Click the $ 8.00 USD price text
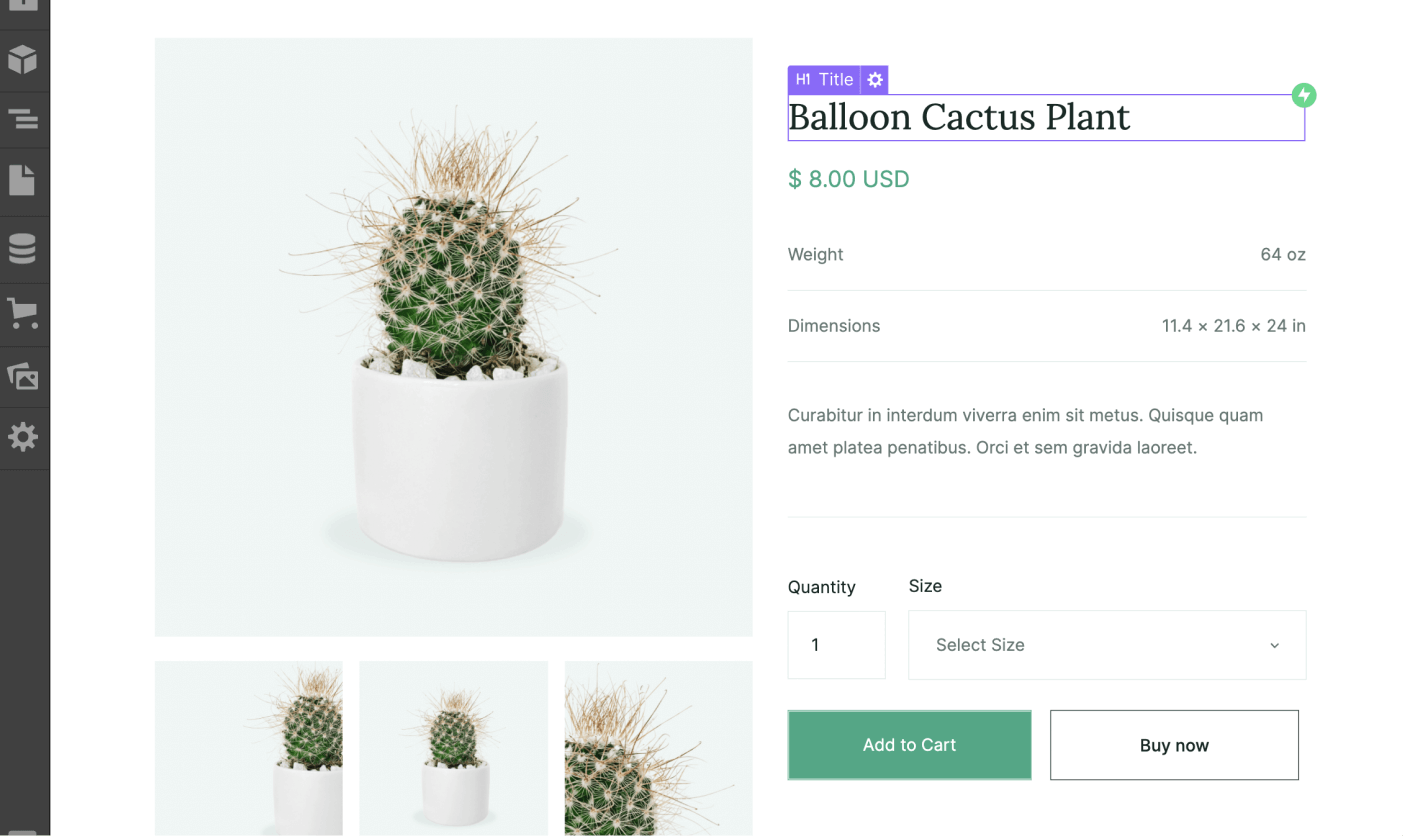The height and width of the screenshot is (836, 1403). pos(848,179)
